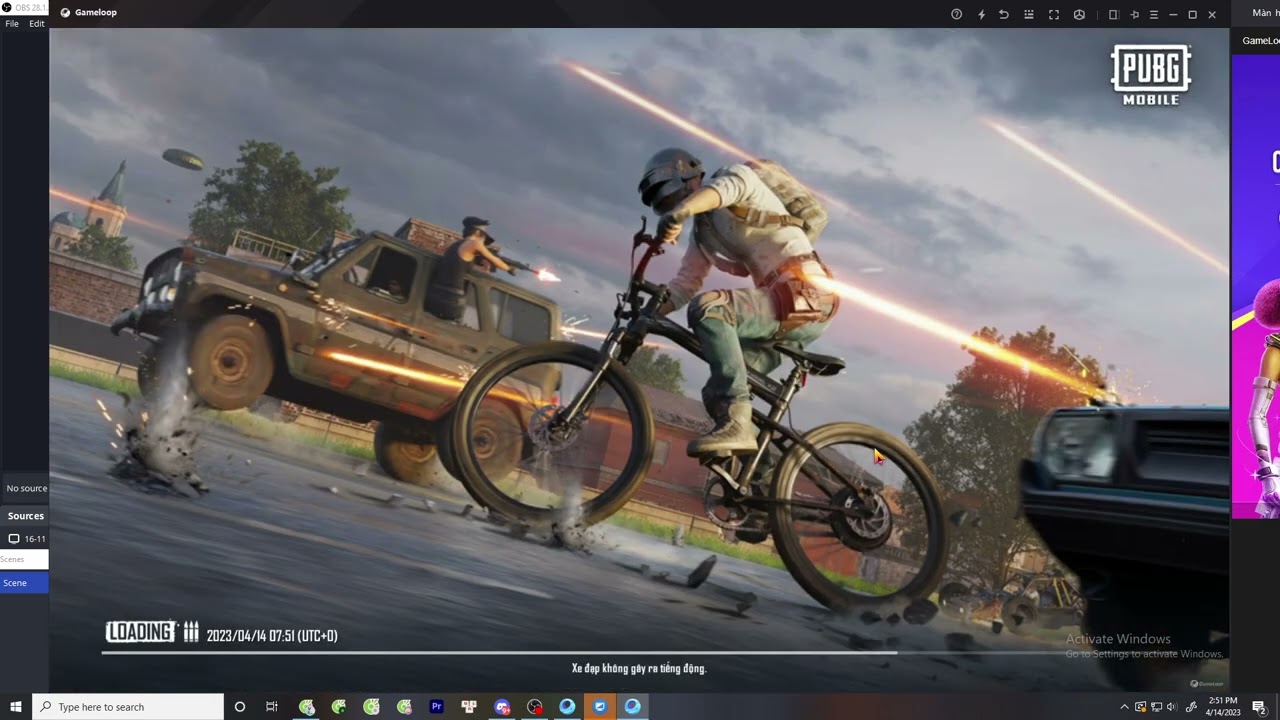Open the Gameloop hamburger menu
1280x720 pixels.
pos(1153,14)
